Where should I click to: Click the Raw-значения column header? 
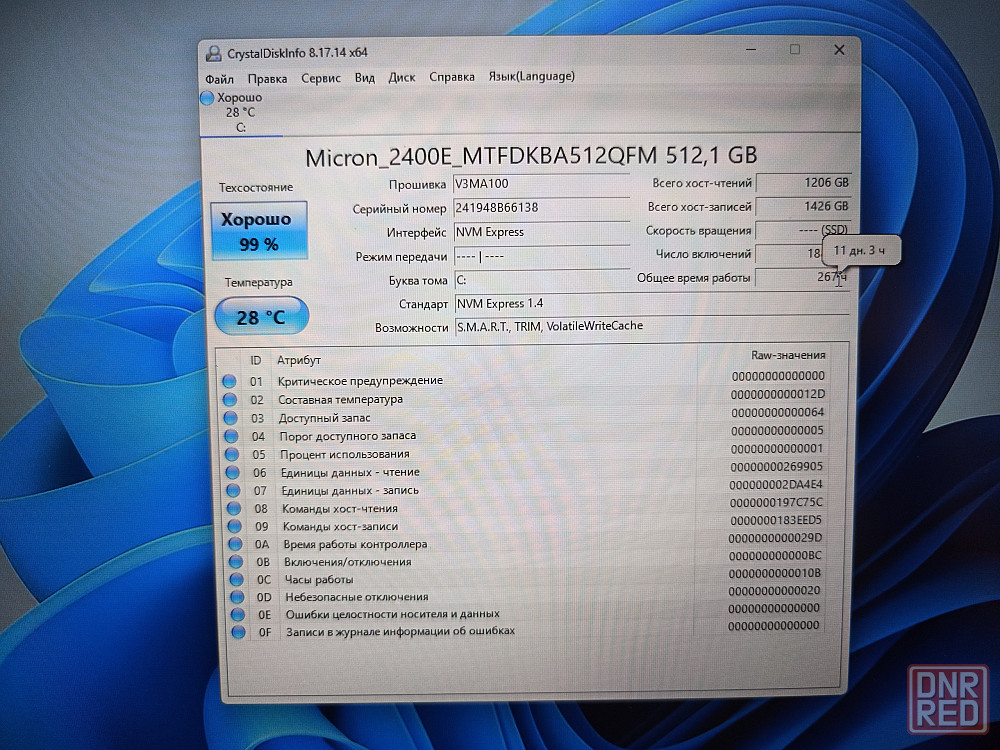(788, 355)
